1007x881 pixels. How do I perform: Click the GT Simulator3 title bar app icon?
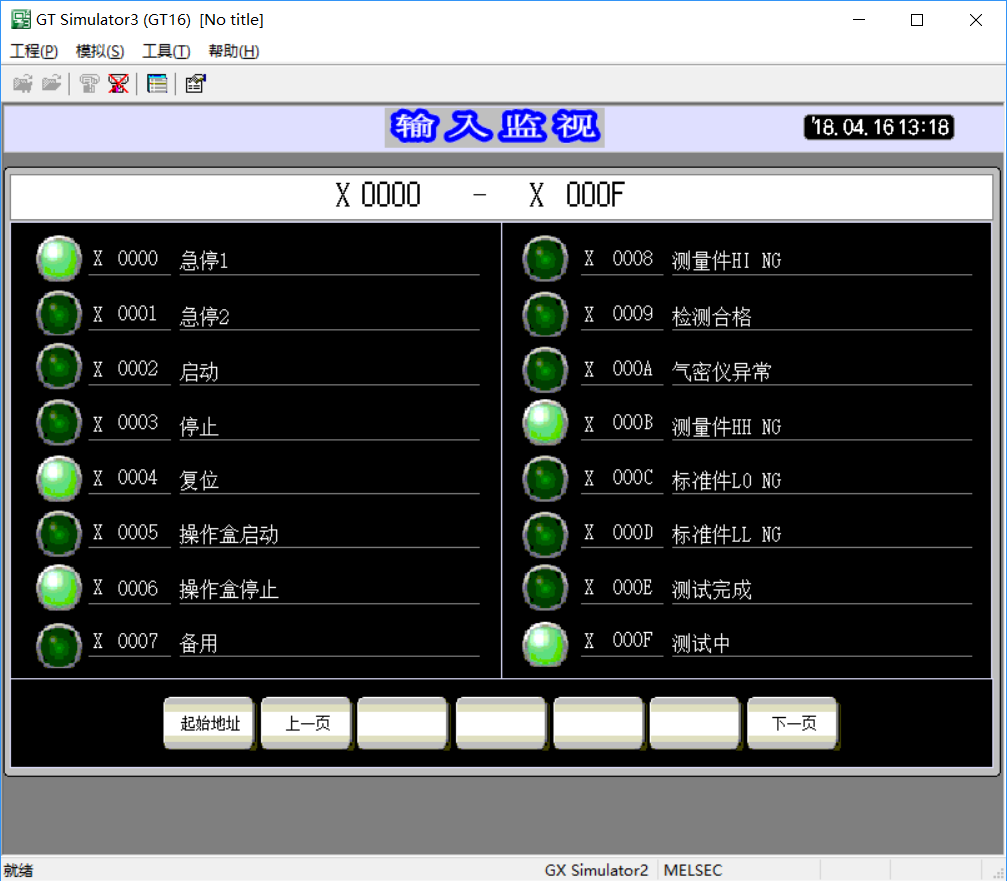[20, 20]
